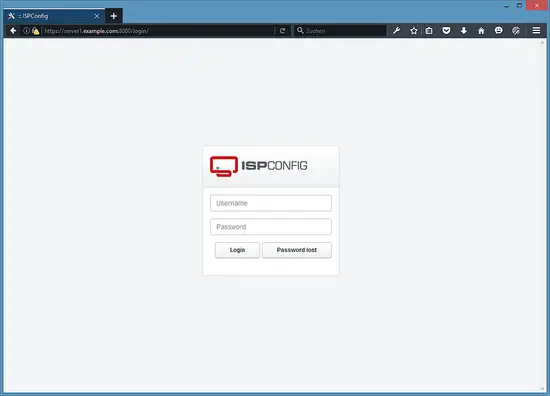Viewport: 550px width, 396px height.
Task: Click the Login button
Action: coord(237,250)
